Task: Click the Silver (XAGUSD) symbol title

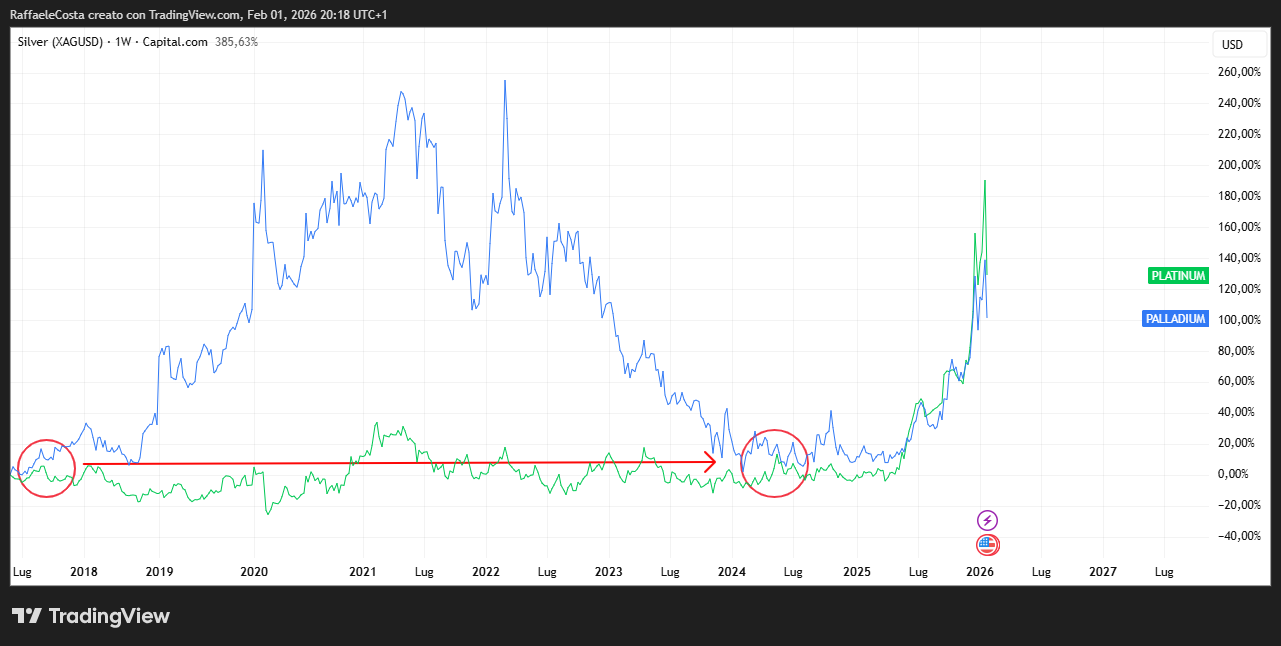Action: [x=60, y=42]
